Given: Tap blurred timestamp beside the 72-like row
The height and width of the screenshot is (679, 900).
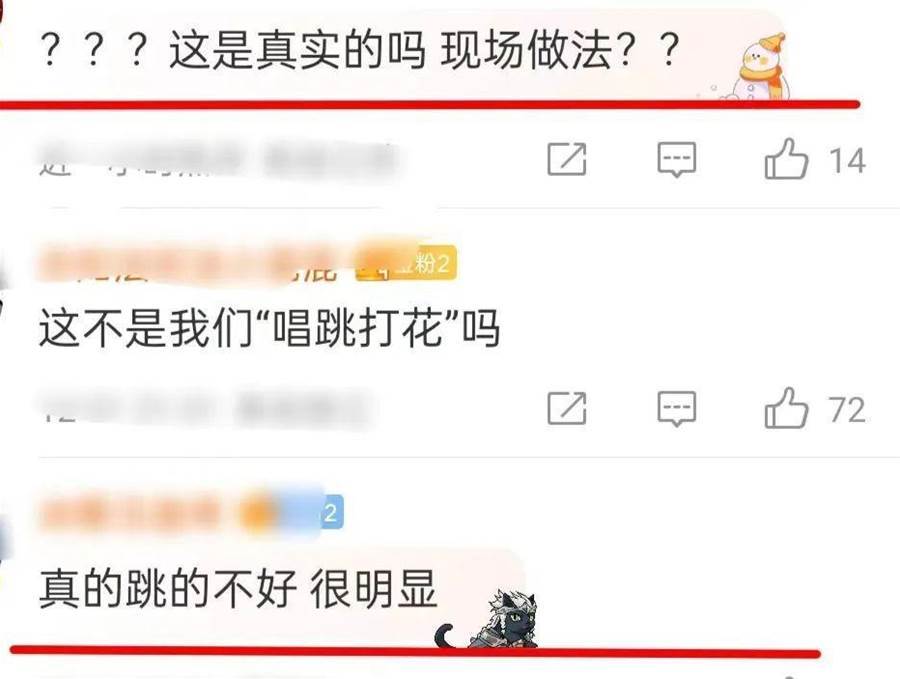Looking at the screenshot, I should (205, 408).
